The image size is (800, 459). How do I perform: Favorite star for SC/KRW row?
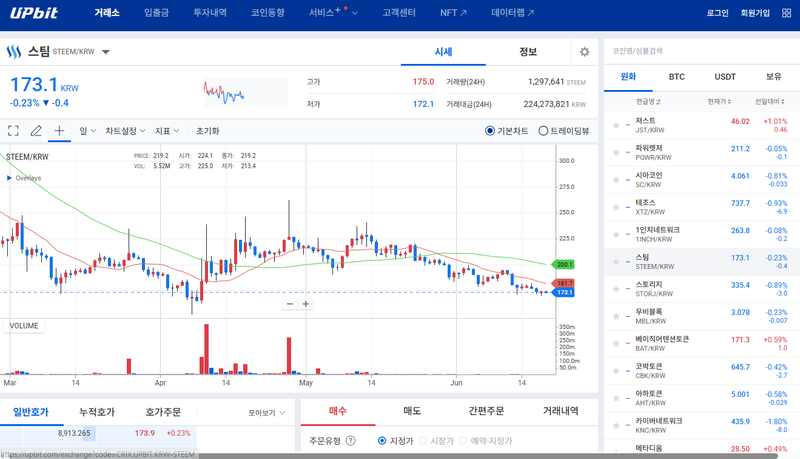[616, 180]
